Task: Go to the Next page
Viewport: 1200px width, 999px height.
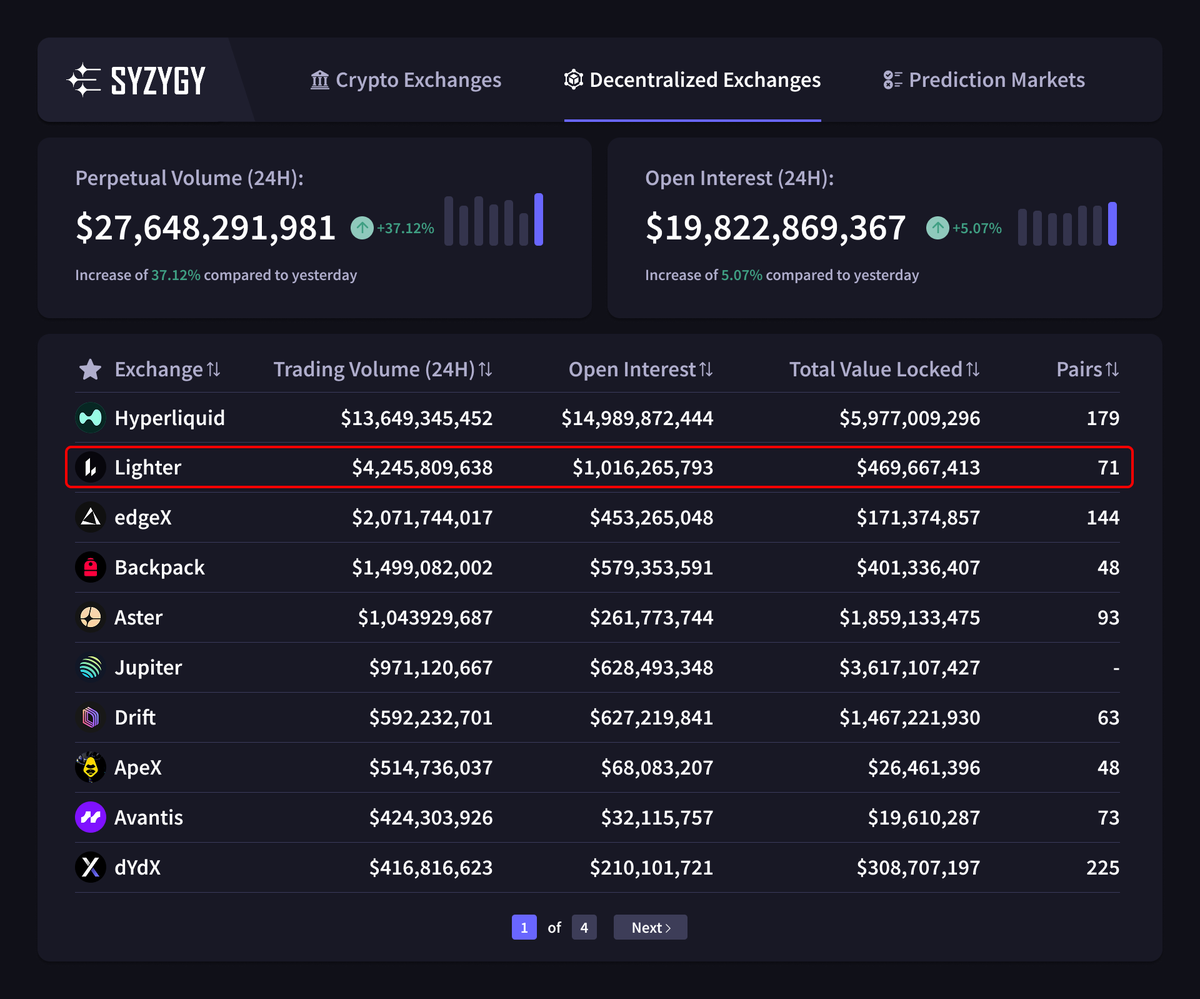Action: [650, 927]
